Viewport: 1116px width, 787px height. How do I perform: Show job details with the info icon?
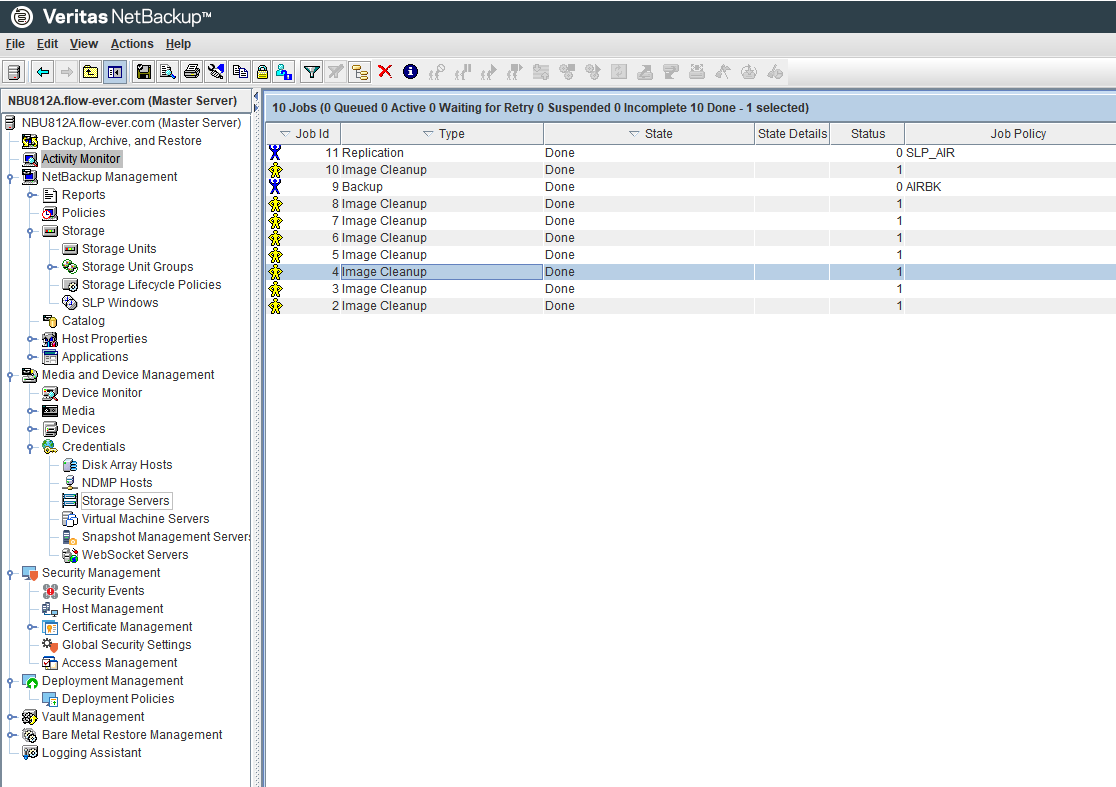(x=410, y=71)
